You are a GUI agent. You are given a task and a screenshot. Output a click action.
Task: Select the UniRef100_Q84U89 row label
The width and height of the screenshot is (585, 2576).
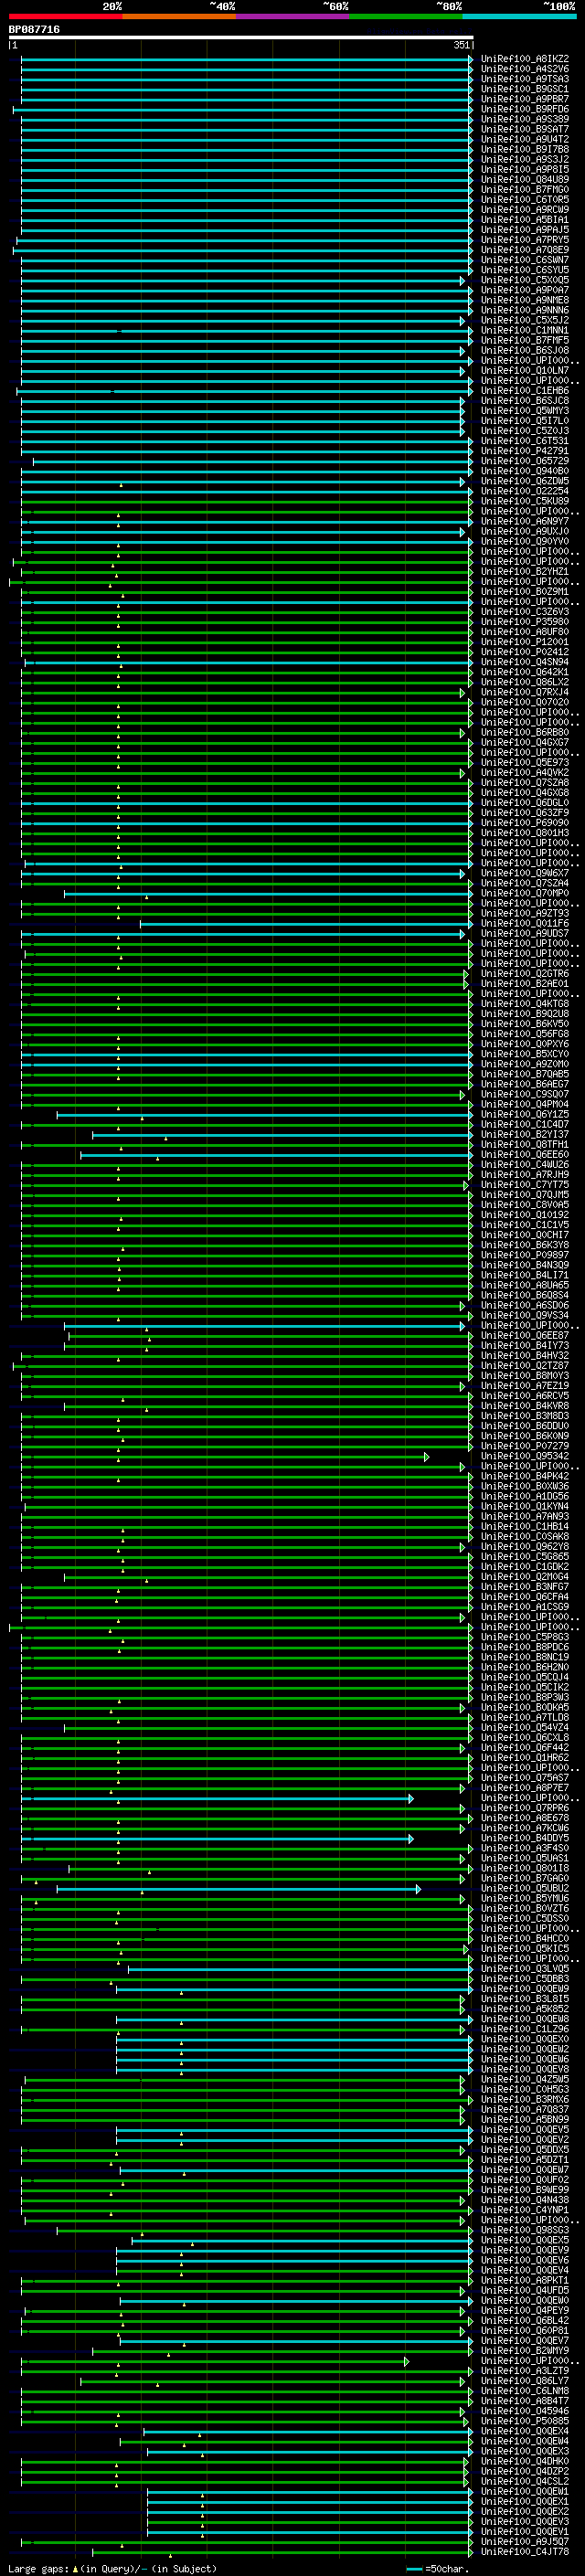[525, 180]
